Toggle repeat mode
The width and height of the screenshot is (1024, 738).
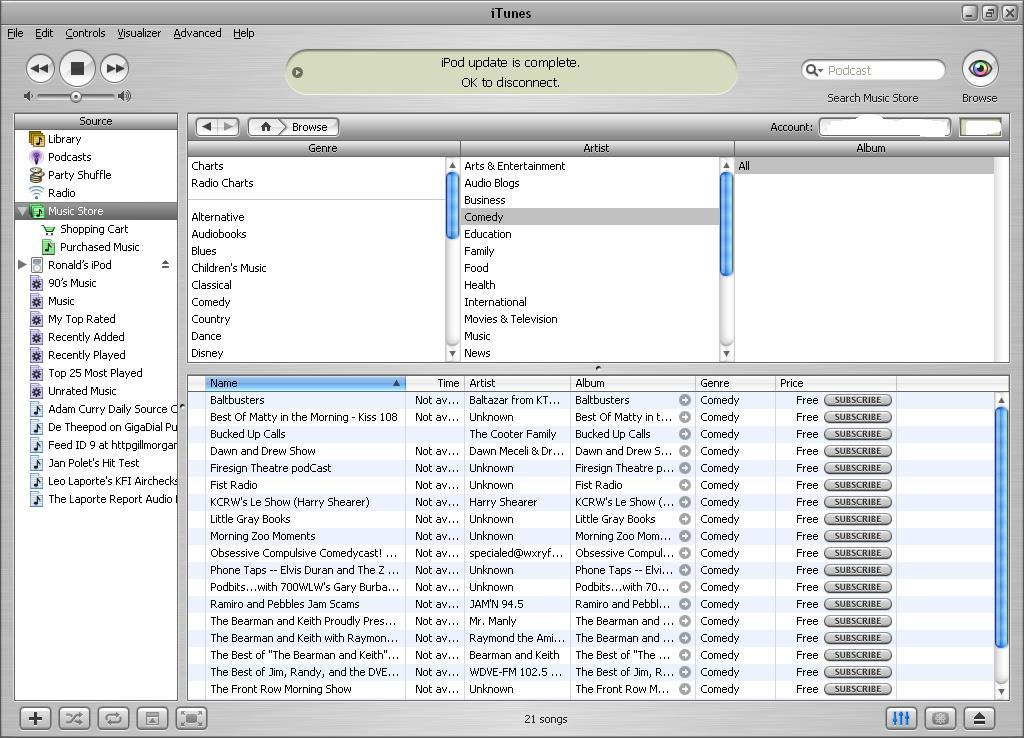click(x=113, y=718)
